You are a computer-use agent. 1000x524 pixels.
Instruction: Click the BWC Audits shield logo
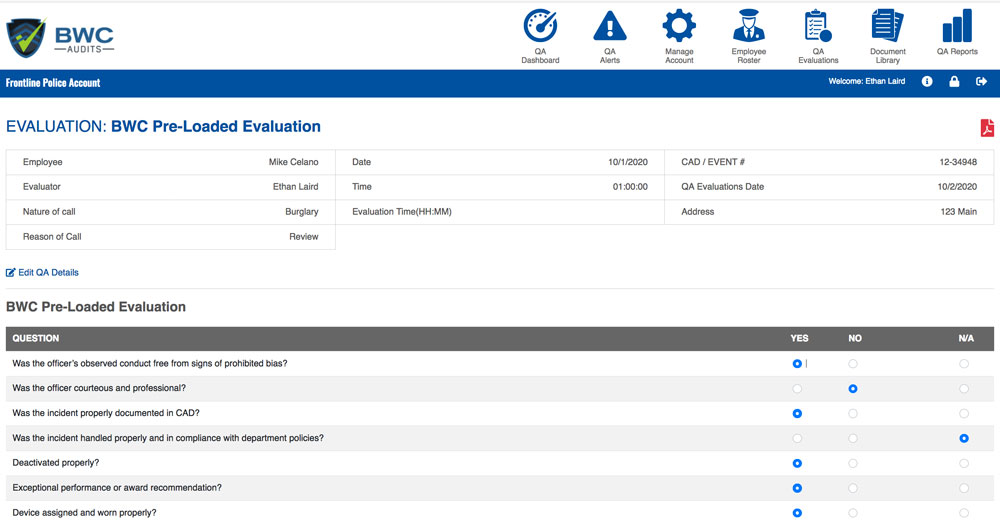point(26,37)
